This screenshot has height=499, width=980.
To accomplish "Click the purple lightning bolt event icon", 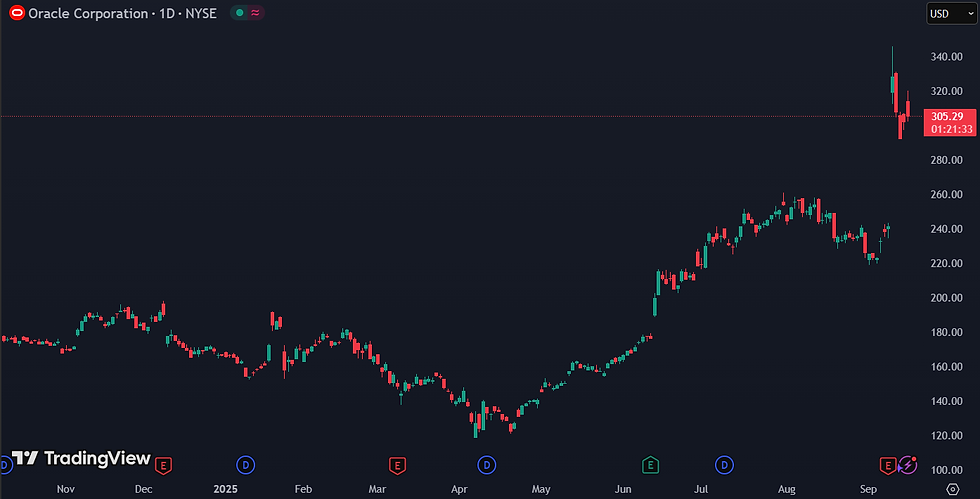I will point(908,465).
